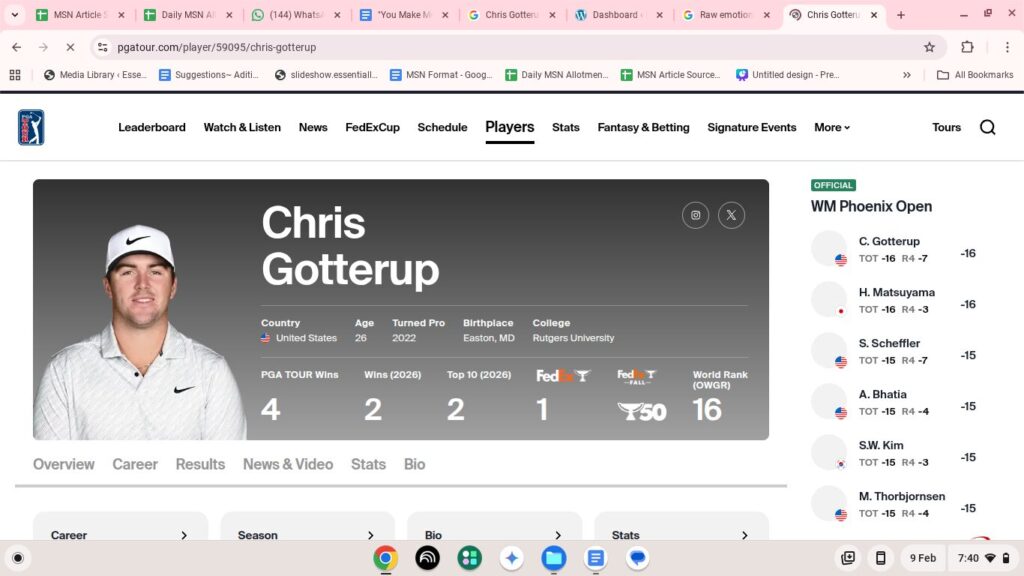Show hidden bookmarks with double-chevron

pyautogui.click(x=906, y=75)
